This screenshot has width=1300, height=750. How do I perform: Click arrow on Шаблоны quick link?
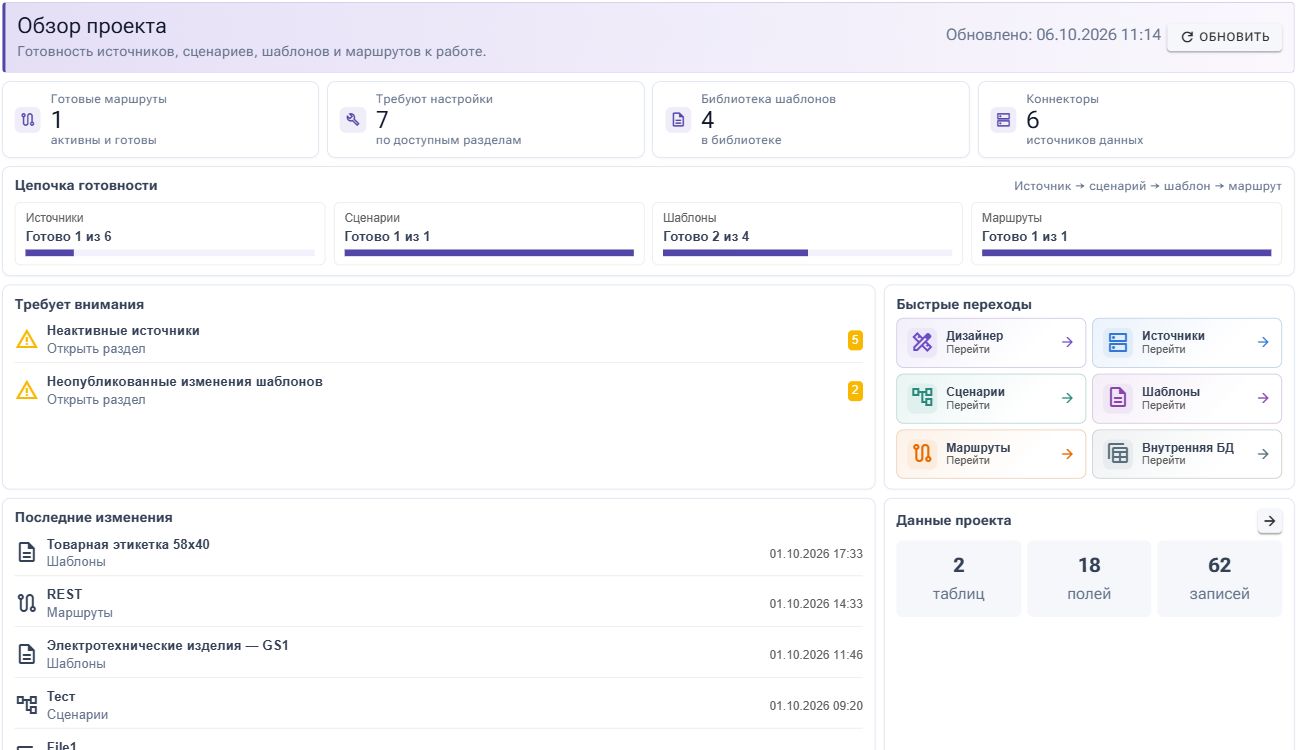pyautogui.click(x=1263, y=398)
